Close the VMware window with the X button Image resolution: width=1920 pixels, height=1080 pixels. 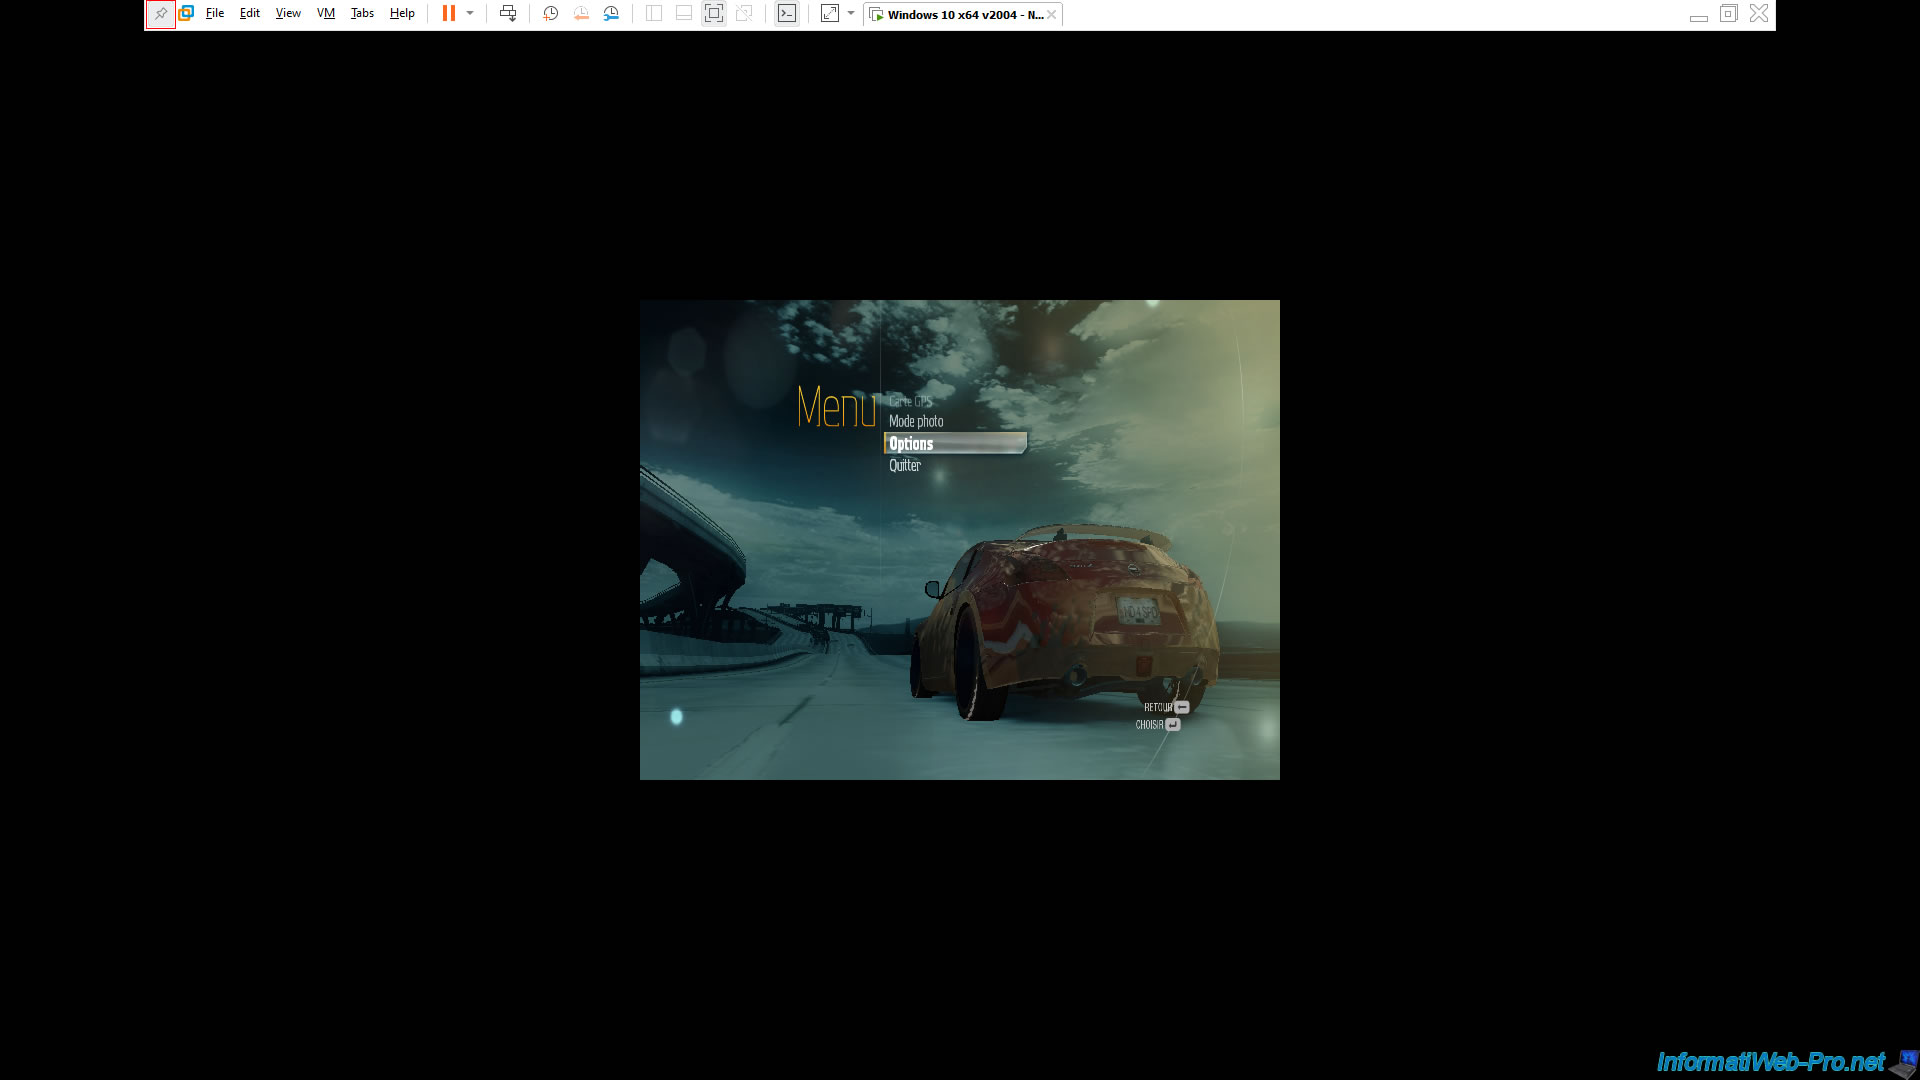pos(1759,14)
